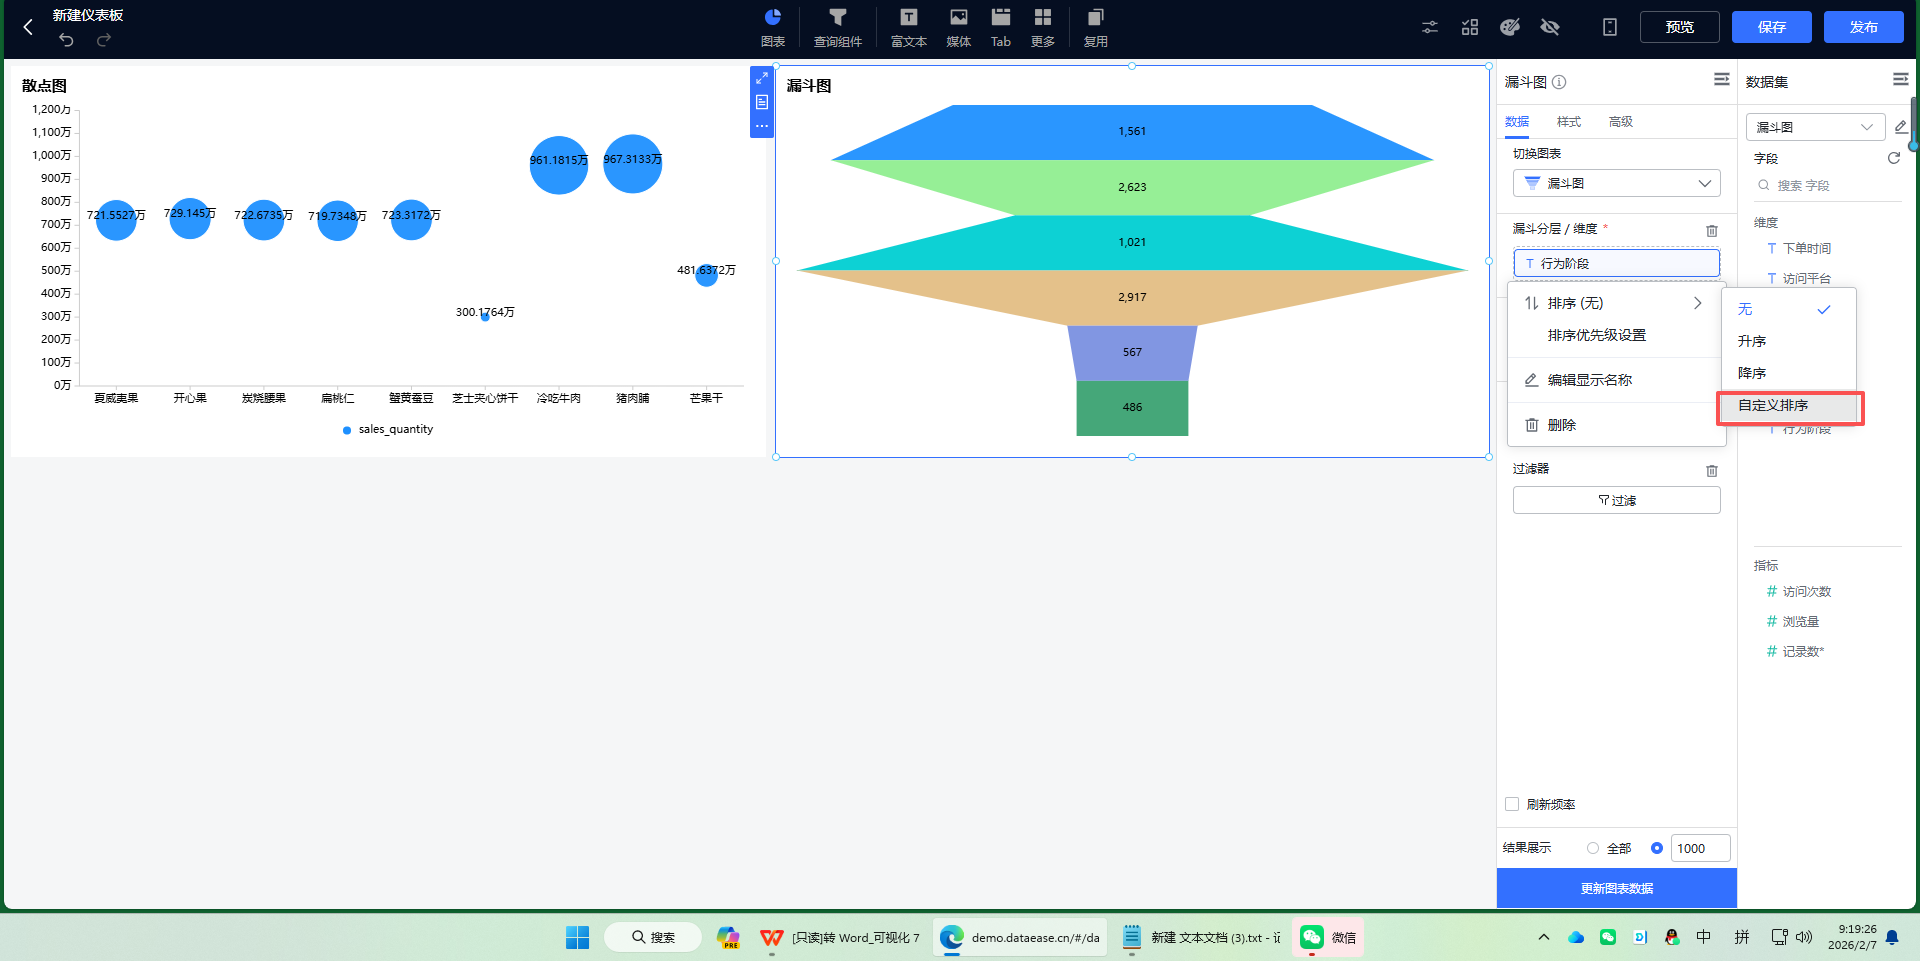Select the 访问平台 dimension field
The width and height of the screenshot is (1920, 961).
click(1807, 278)
